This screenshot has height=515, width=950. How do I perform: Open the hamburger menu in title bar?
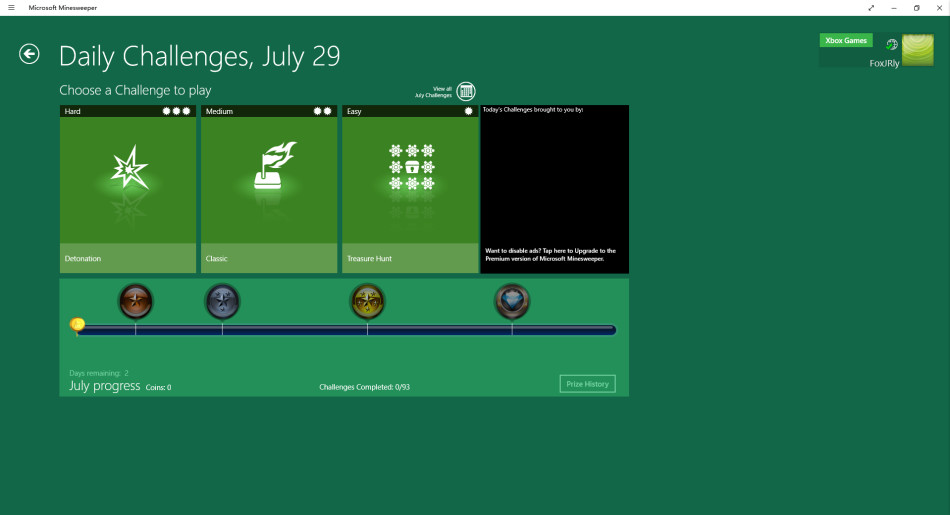coord(11,8)
